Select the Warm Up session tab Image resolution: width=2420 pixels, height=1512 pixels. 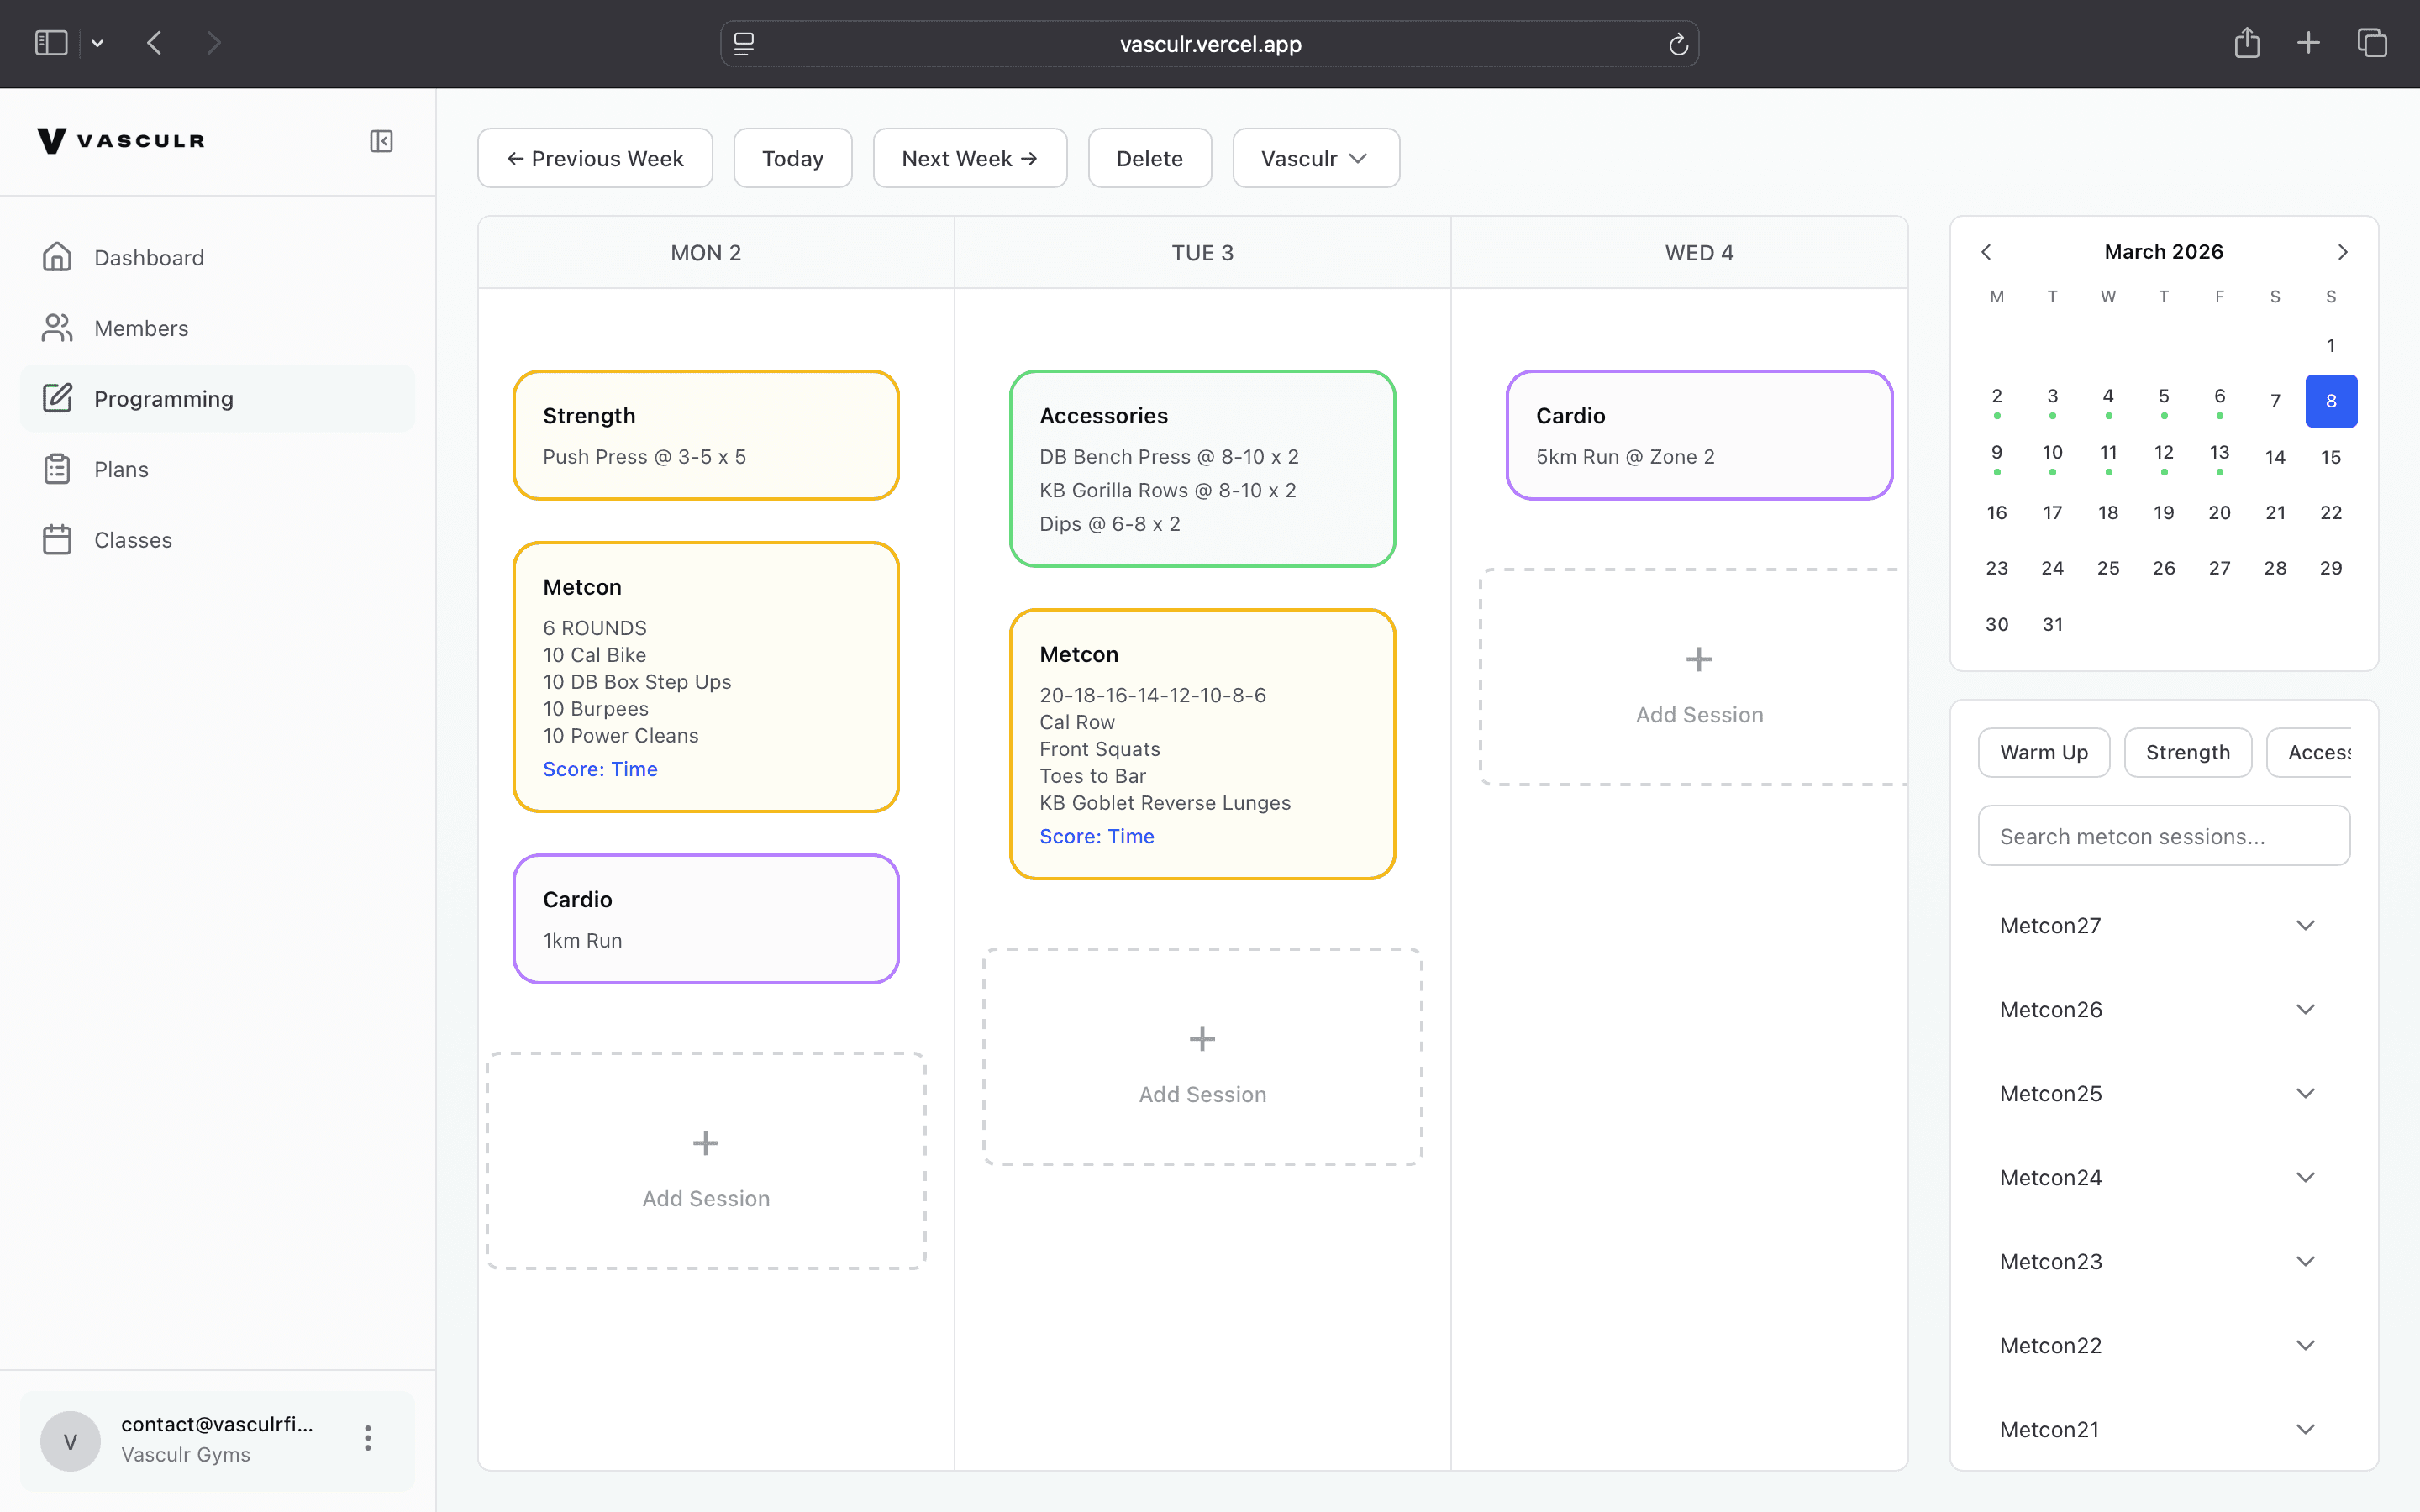2043,752
